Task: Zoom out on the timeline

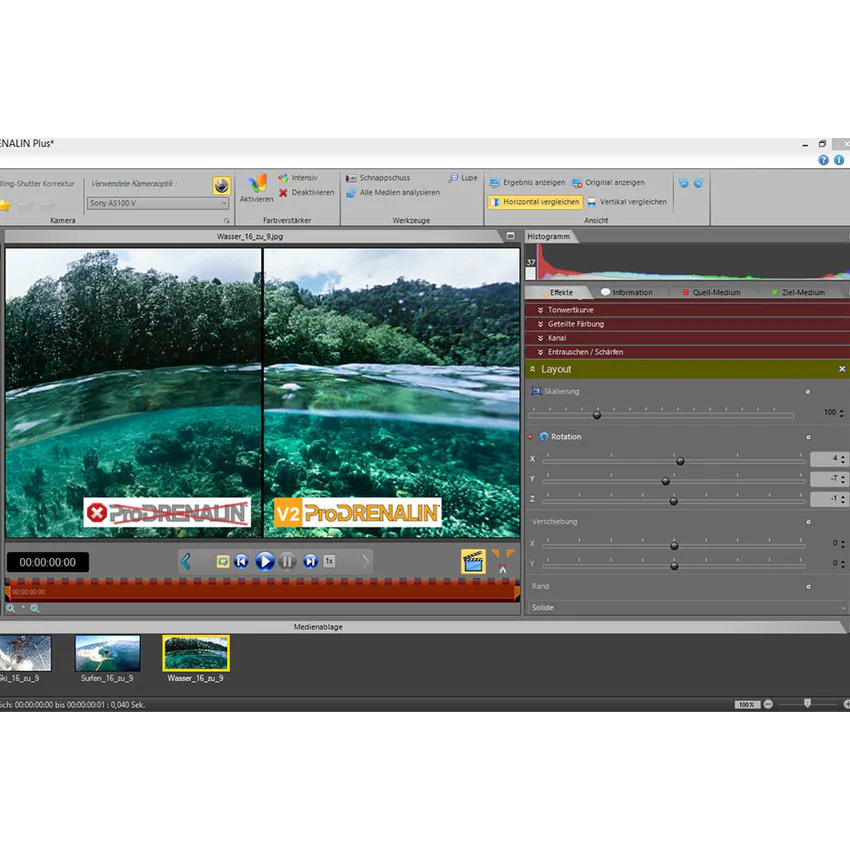Action: tap(35, 608)
